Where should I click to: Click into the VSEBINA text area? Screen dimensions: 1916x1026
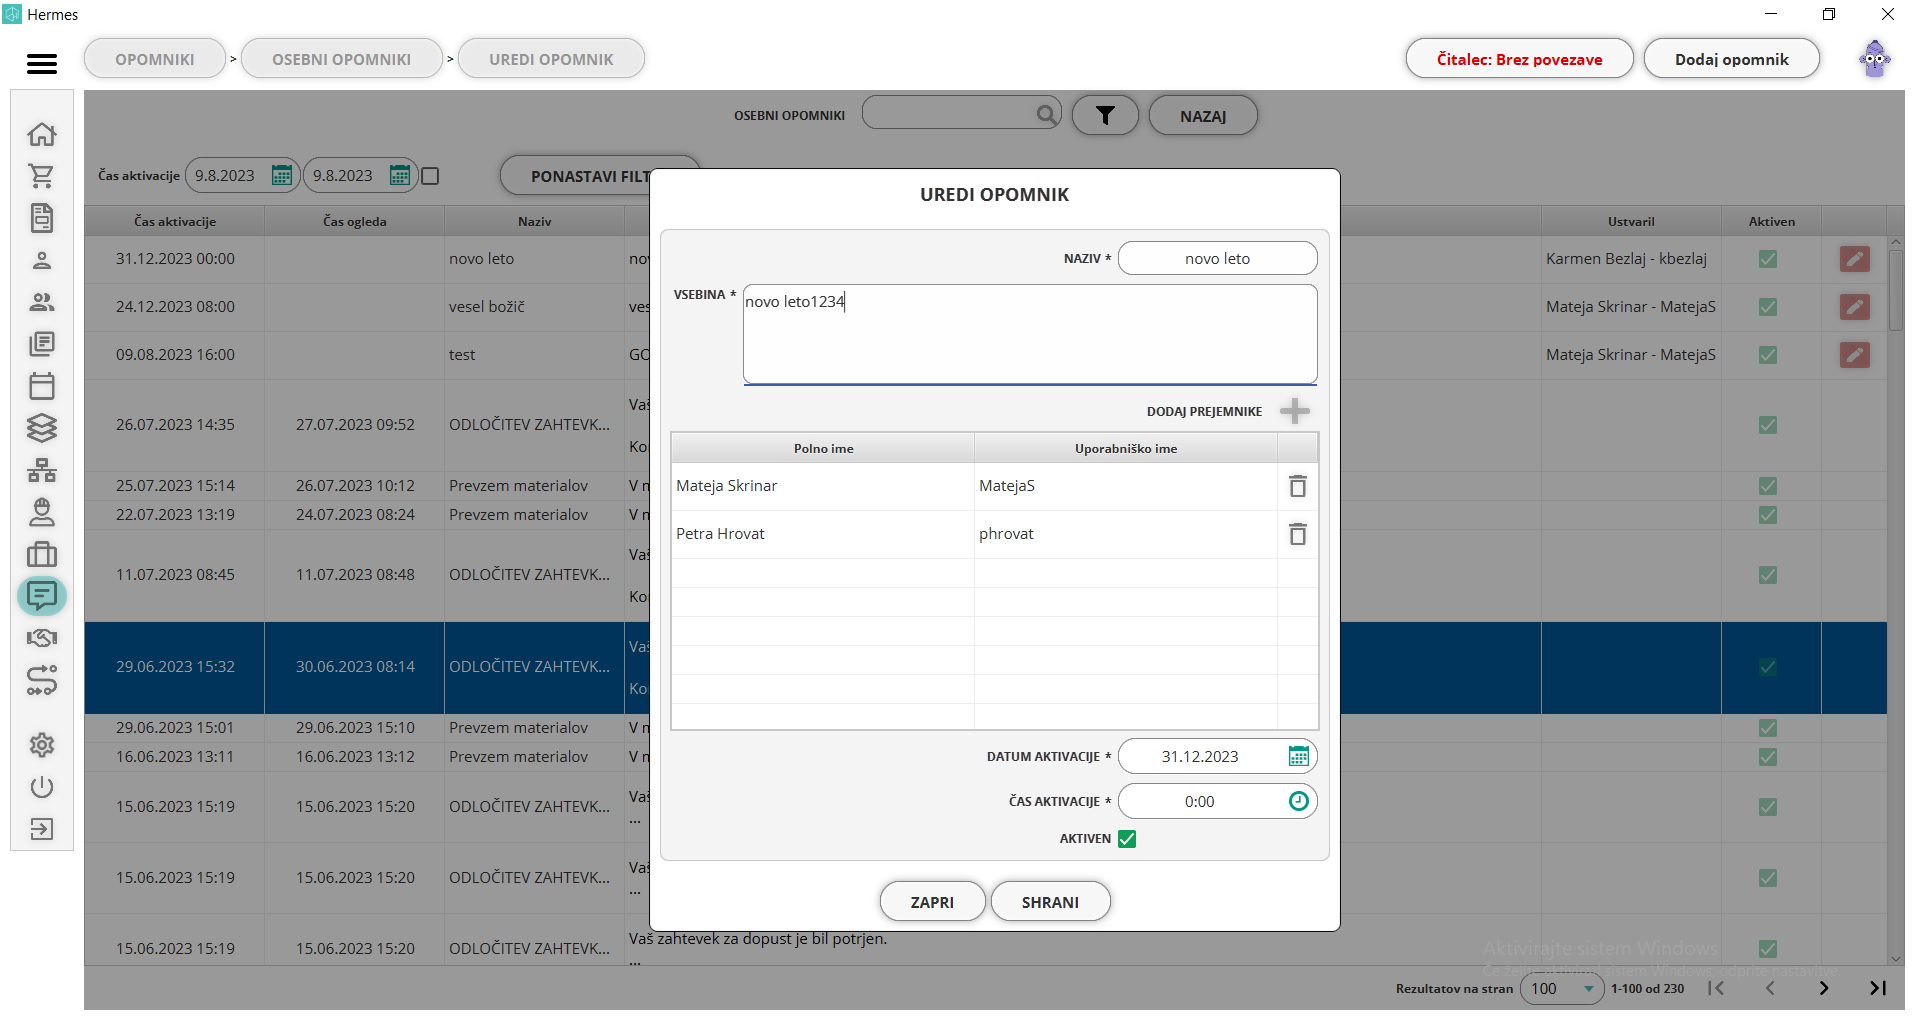[x=1030, y=334]
